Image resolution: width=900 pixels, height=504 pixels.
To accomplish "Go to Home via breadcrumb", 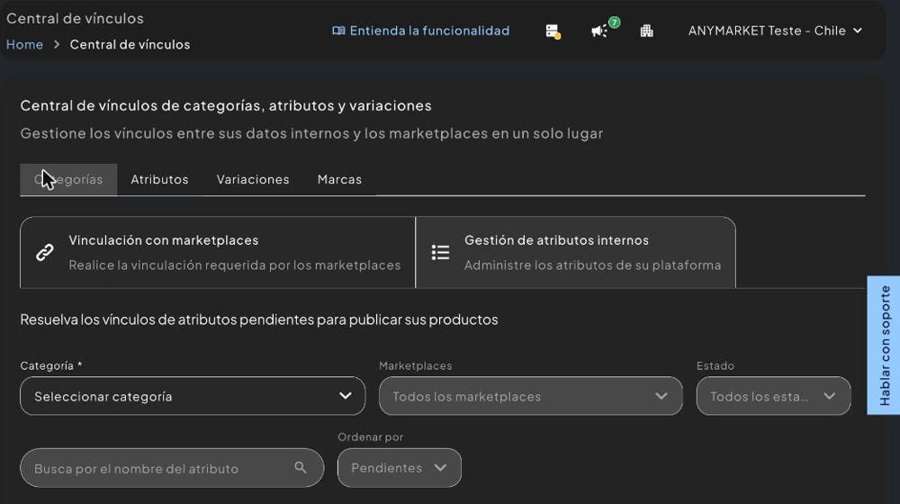I will coord(25,44).
